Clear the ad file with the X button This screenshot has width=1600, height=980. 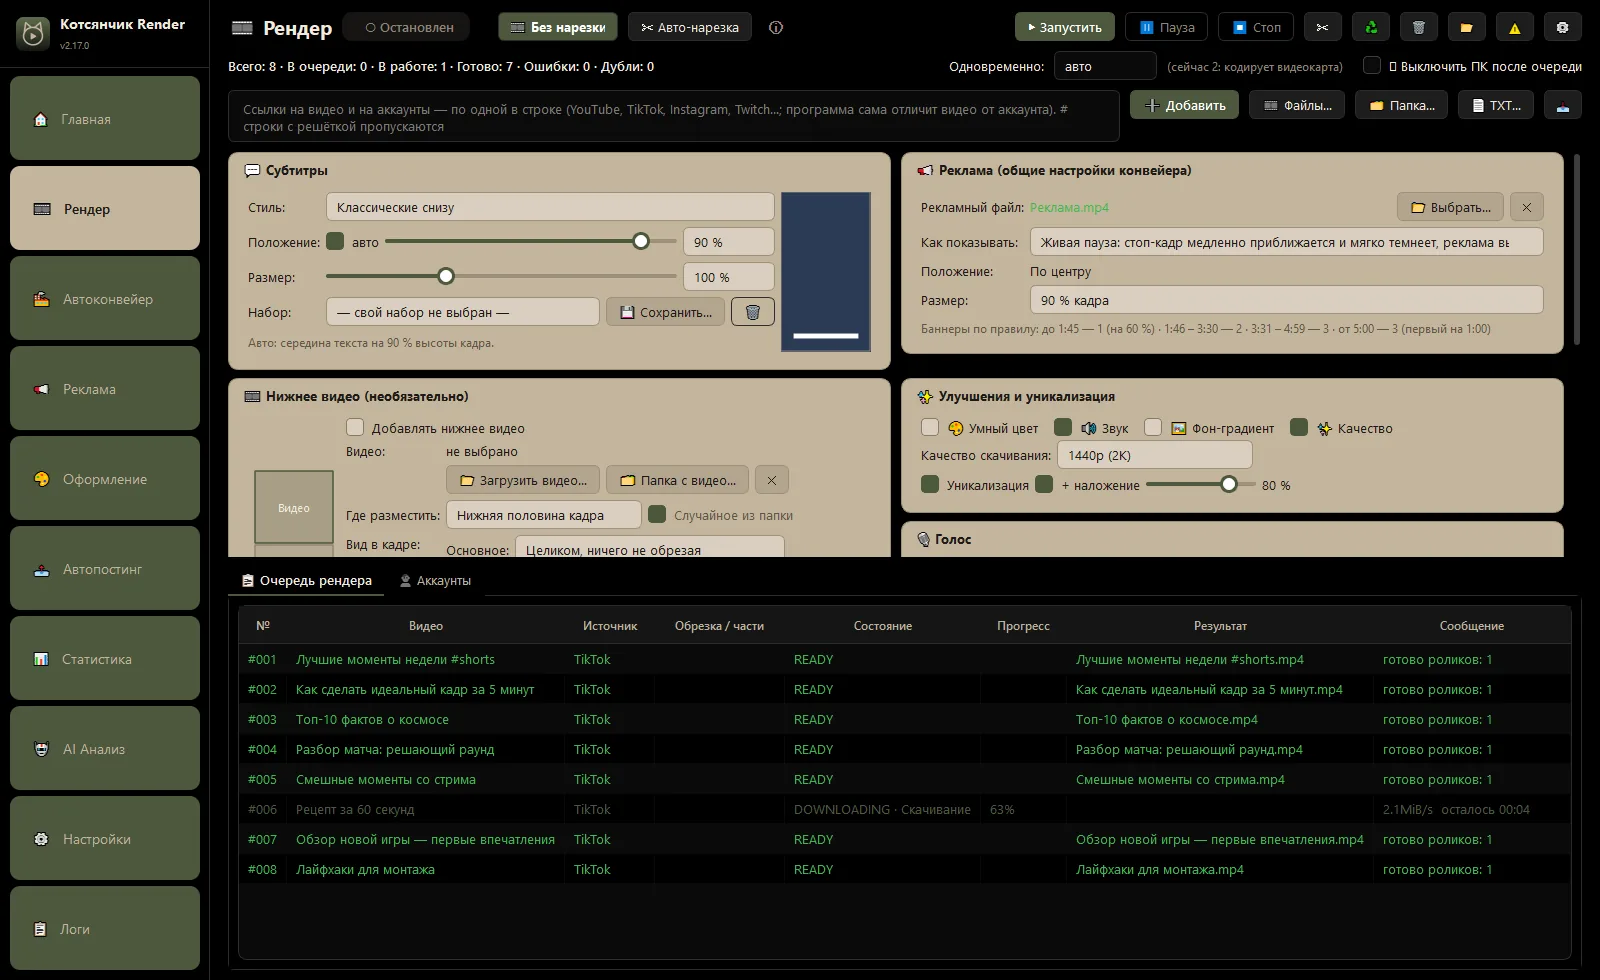[x=1526, y=207]
